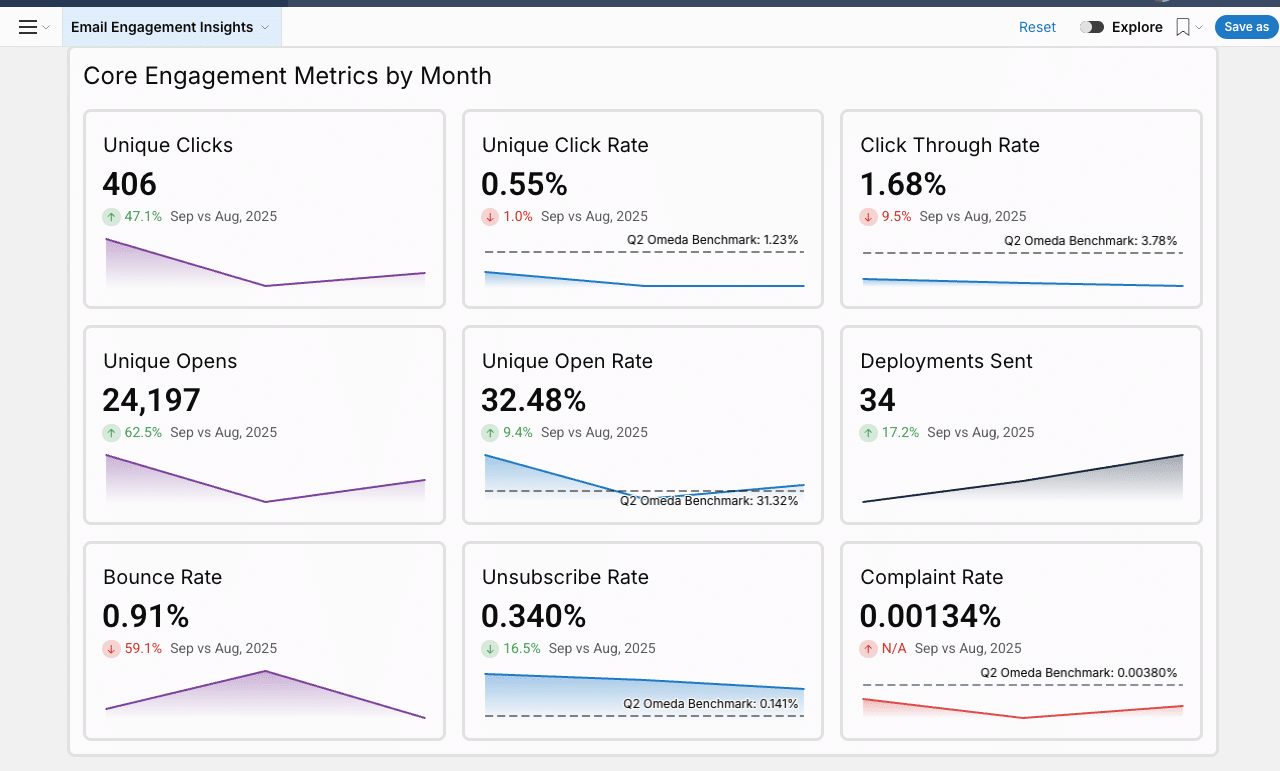Open the hamburger navigation menu
This screenshot has width=1280, height=771.
26,27
